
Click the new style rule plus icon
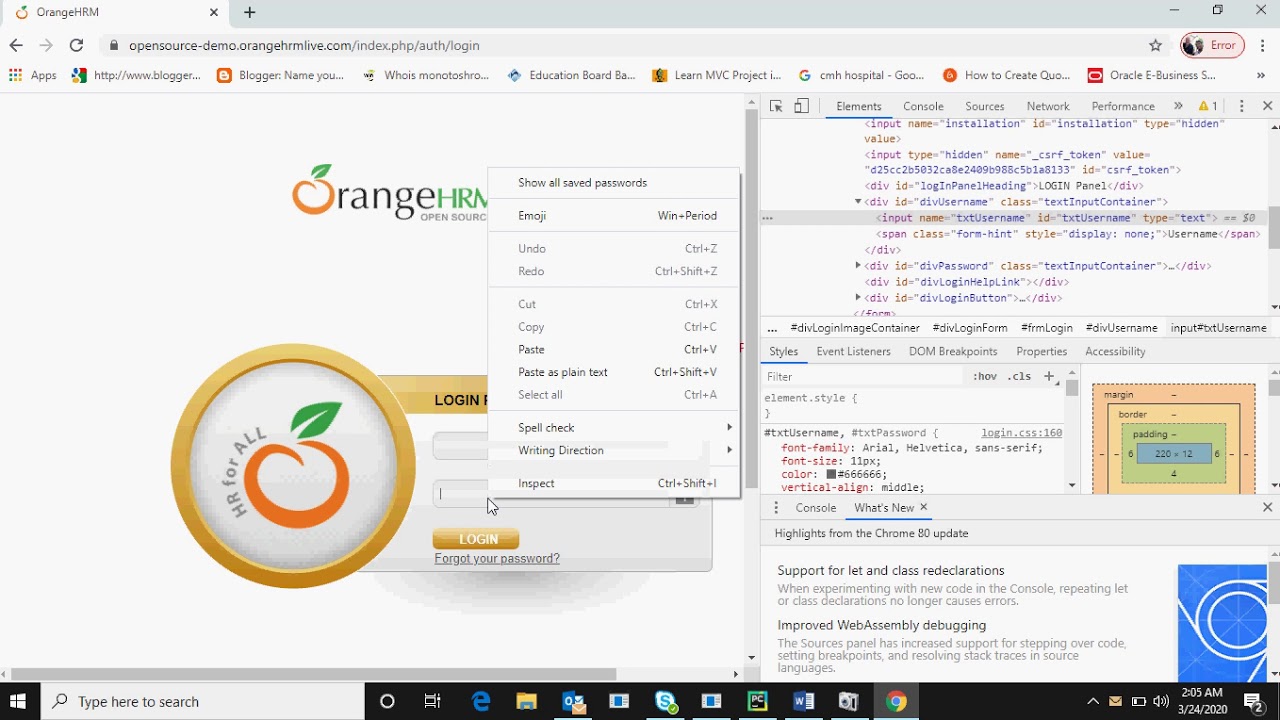click(x=1049, y=376)
